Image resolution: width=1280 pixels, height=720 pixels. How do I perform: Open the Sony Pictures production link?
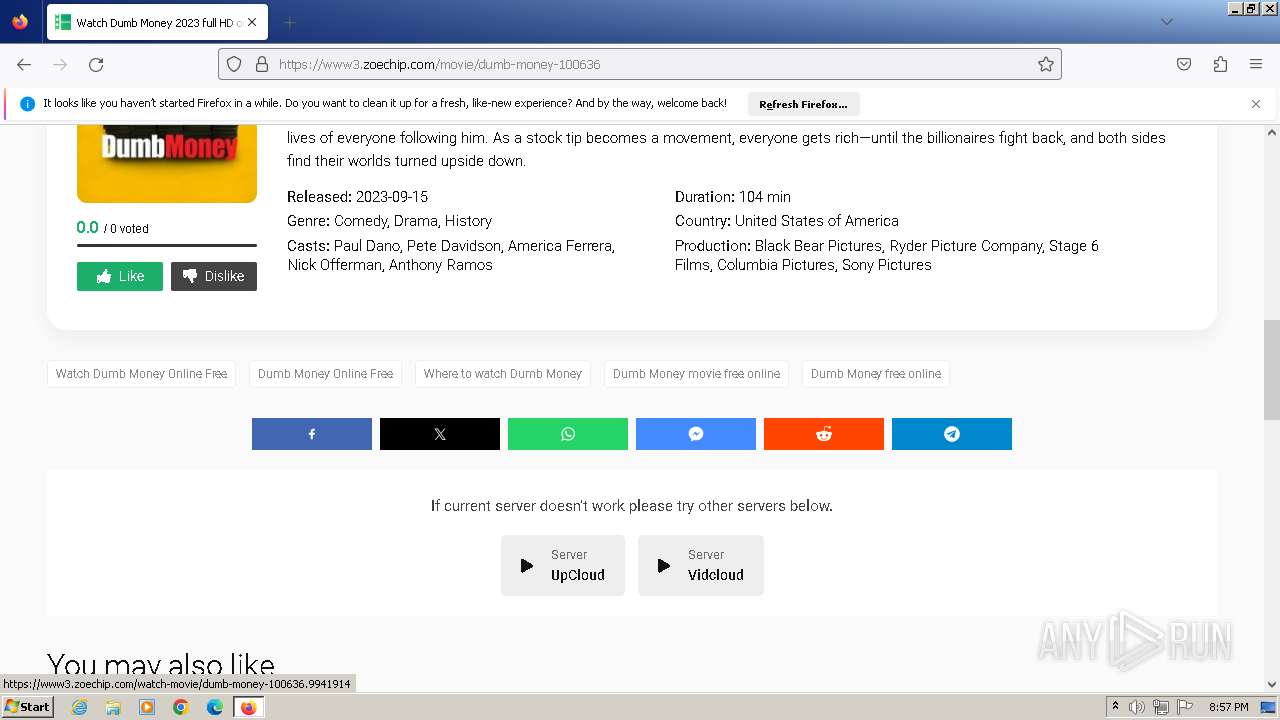(x=887, y=265)
